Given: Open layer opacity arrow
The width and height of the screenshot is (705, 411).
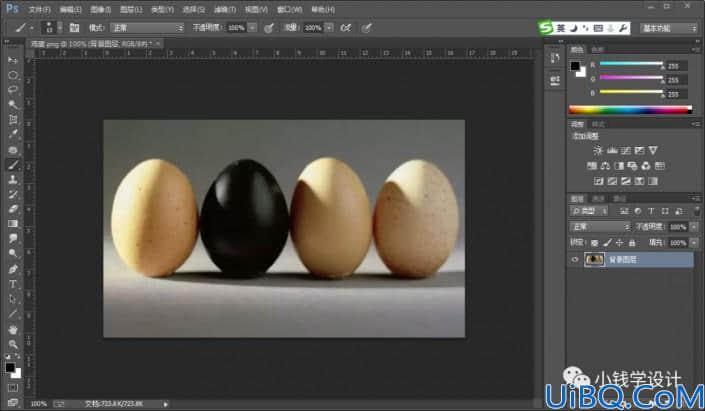Looking at the screenshot, I should (x=694, y=227).
